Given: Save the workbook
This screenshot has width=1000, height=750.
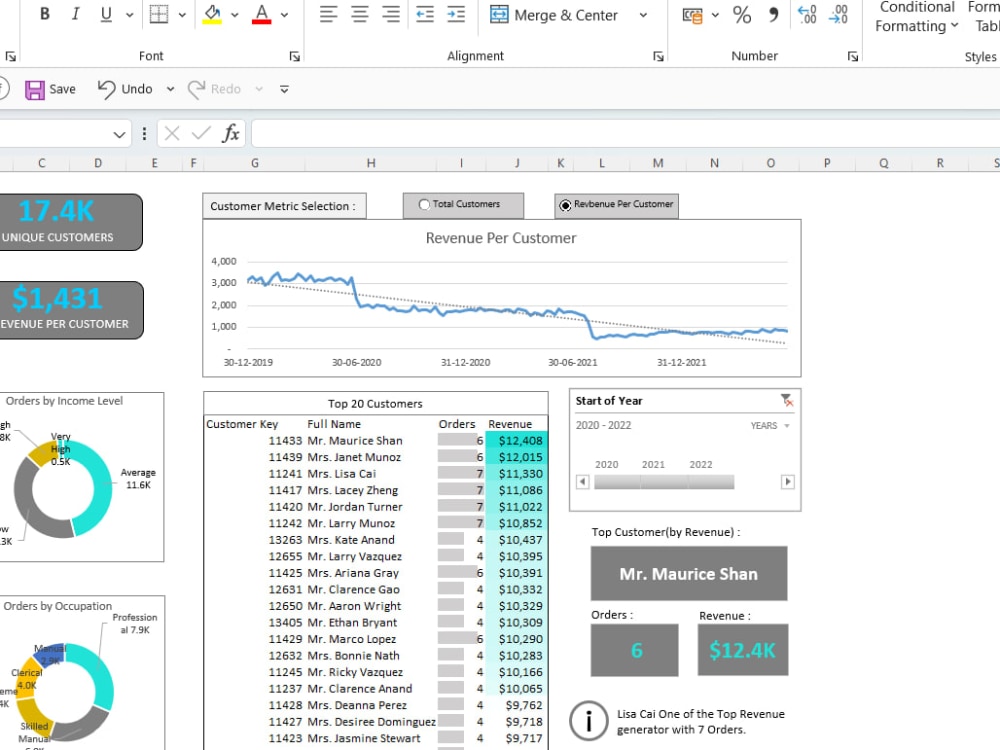Looking at the screenshot, I should [50, 89].
